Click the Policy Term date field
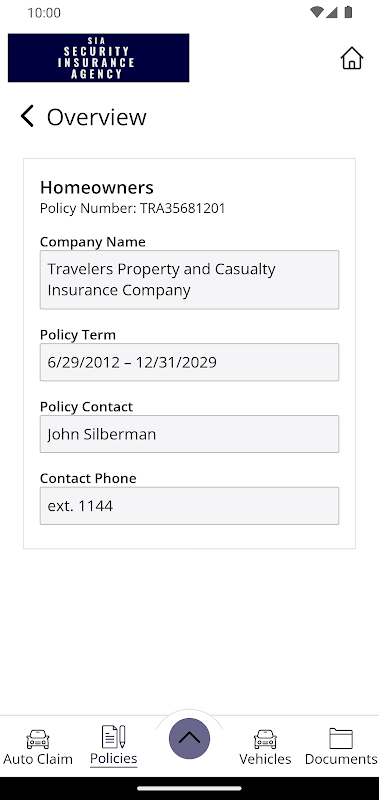379x800 pixels. (x=189, y=362)
